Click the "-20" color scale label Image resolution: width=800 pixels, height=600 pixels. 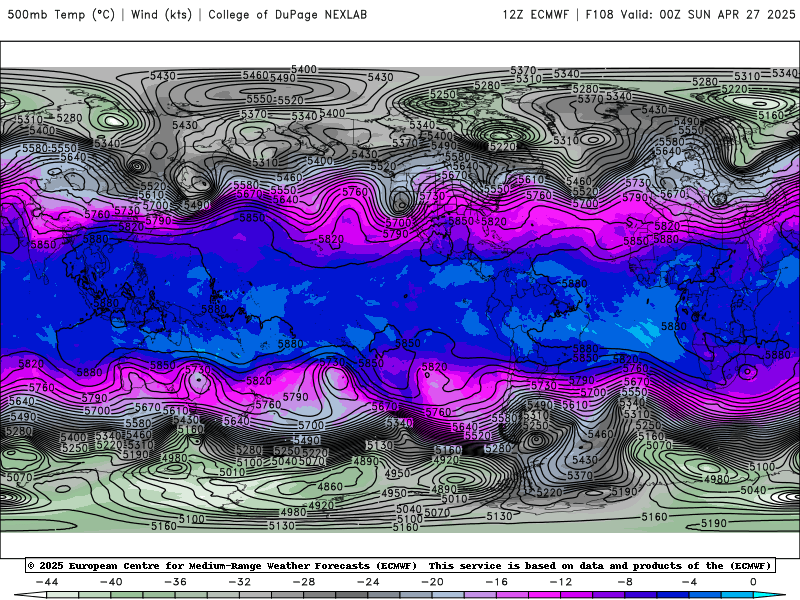point(432,582)
